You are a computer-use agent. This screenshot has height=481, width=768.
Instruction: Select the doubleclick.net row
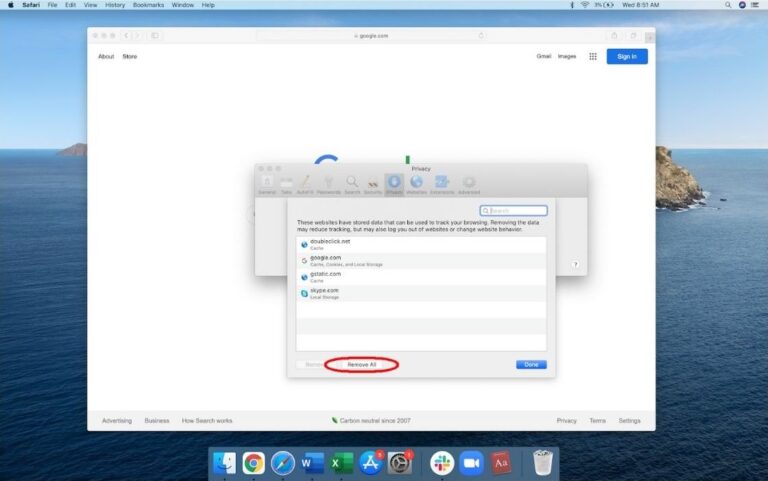pos(421,244)
